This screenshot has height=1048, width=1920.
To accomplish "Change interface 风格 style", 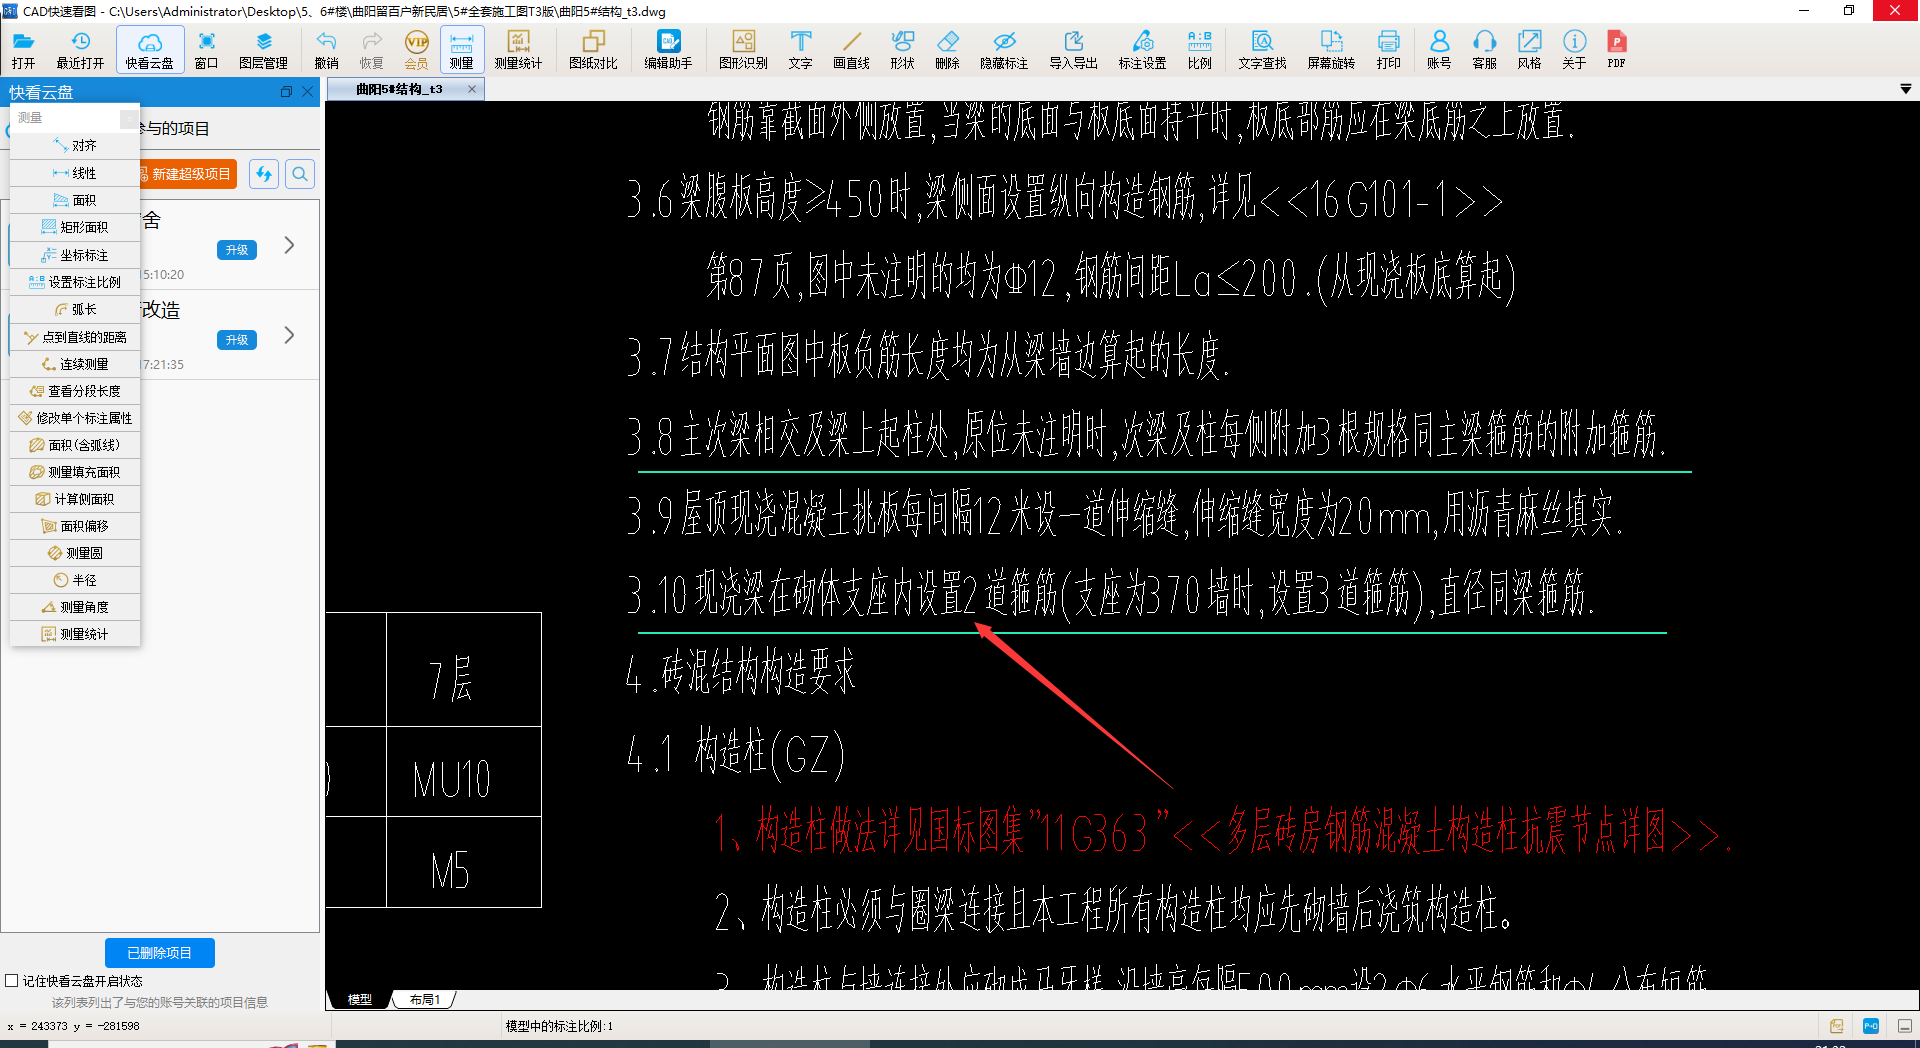I will click(x=1529, y=49).
